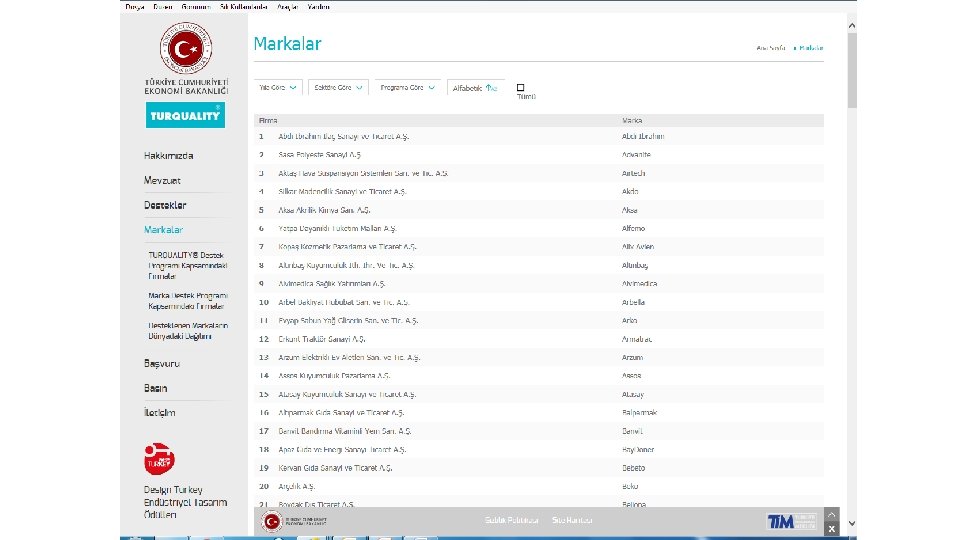Screen dimensions: 960x540
Task: Click the Bebeto brand cell
Action: coord(633,468)
